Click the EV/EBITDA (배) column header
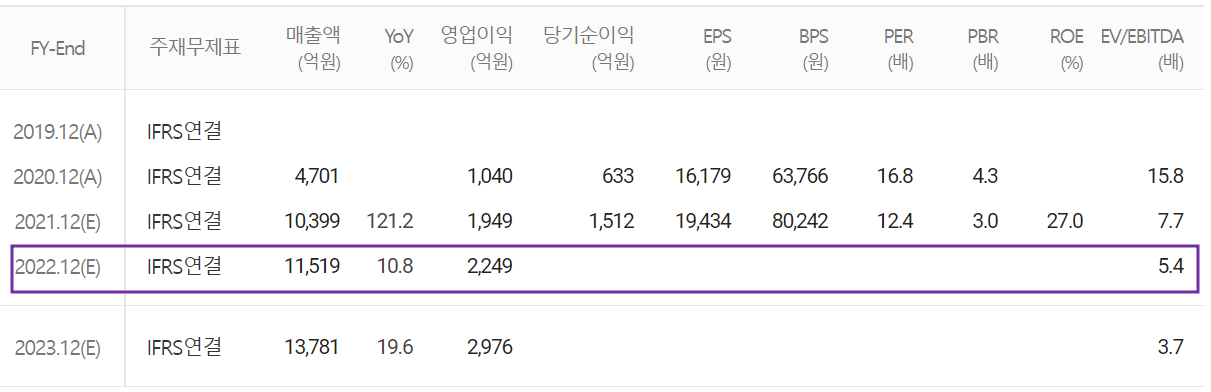Viewport: 1211px width, 392px height. pos(1141,49)
